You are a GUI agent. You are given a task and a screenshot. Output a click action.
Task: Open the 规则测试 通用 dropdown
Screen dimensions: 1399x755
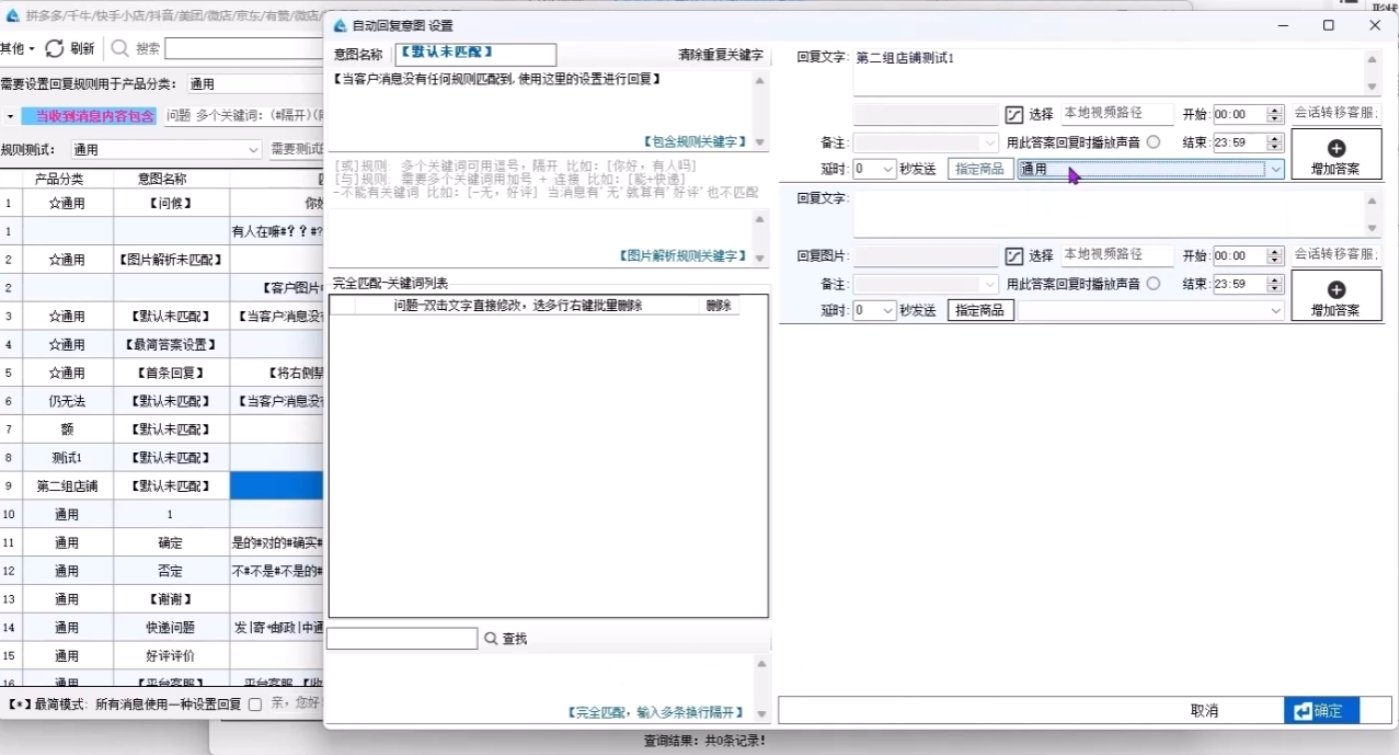pyautogui.click(x=253, y=150)
